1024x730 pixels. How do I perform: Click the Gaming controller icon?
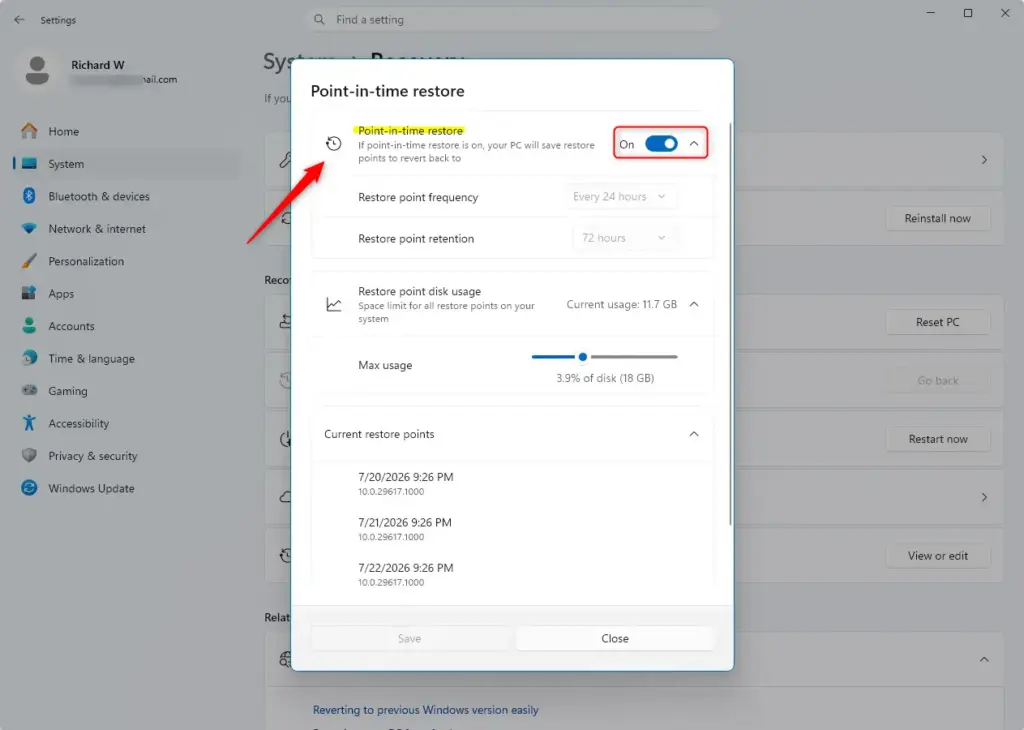click(x=29, y=390)
